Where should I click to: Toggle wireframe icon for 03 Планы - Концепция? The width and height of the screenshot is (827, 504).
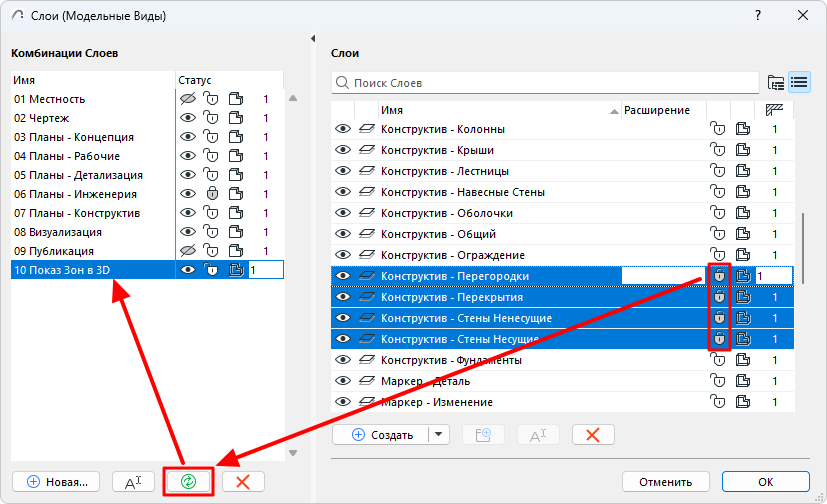(236, 137)
